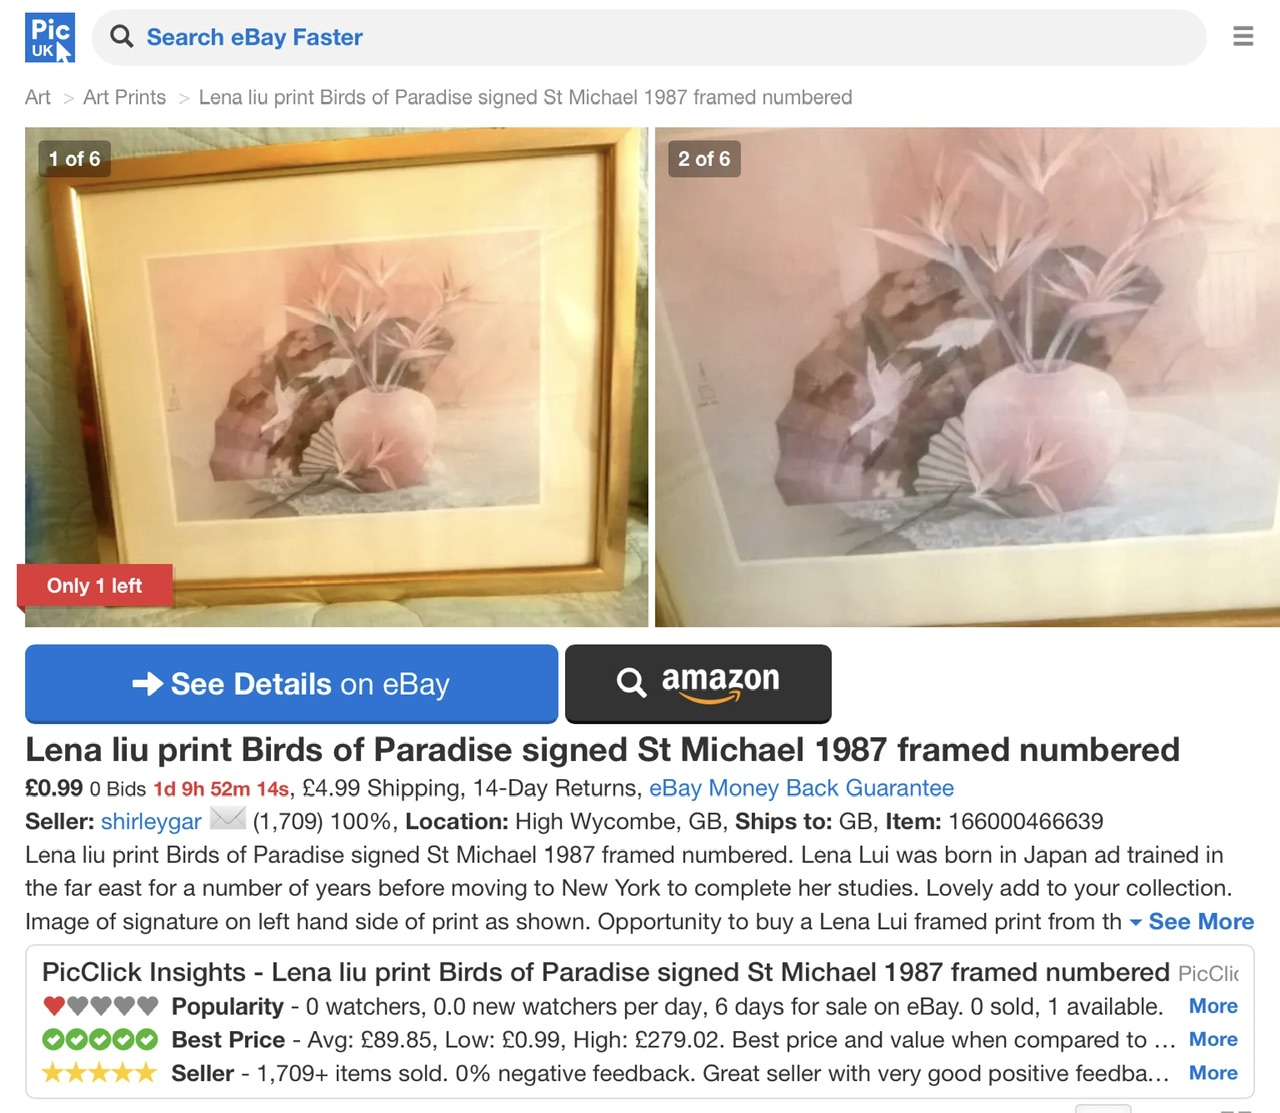Type in the Search eBay Faster field
The image size is (1280, 1113).
(660, 37)
